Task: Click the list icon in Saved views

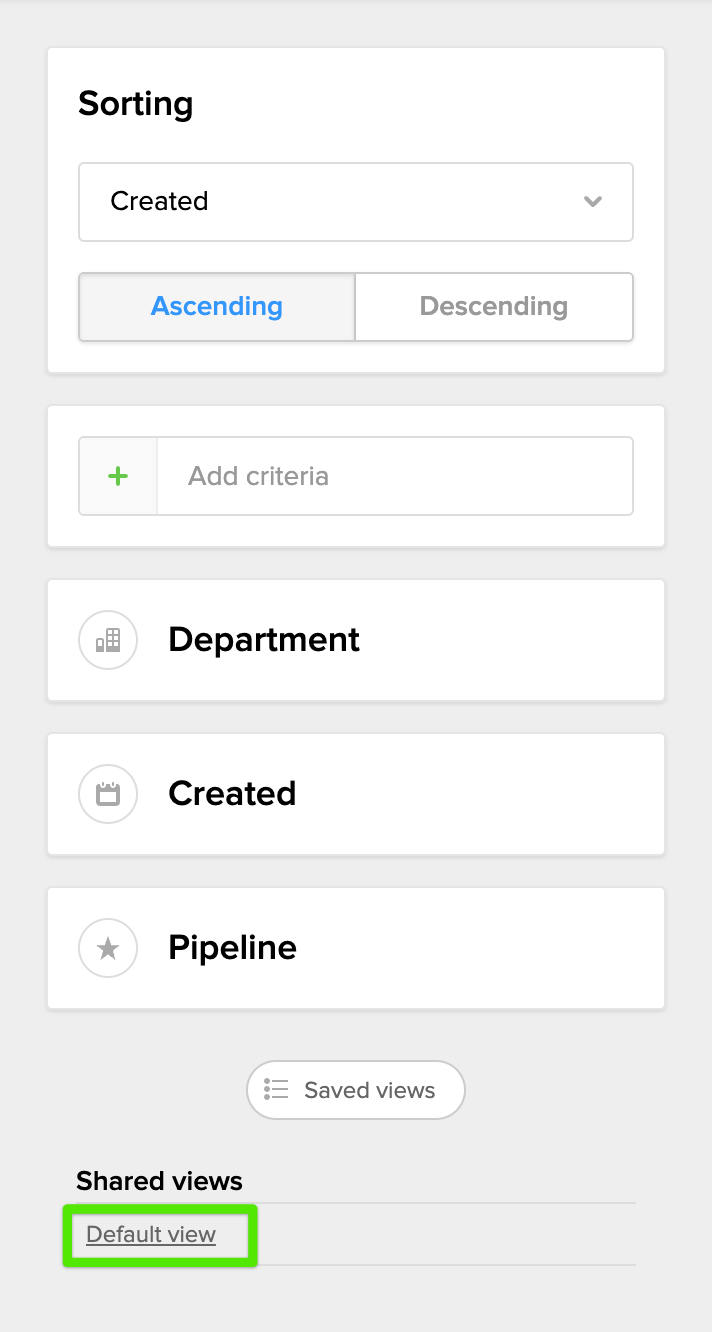Action: [x=277, y=1090]
